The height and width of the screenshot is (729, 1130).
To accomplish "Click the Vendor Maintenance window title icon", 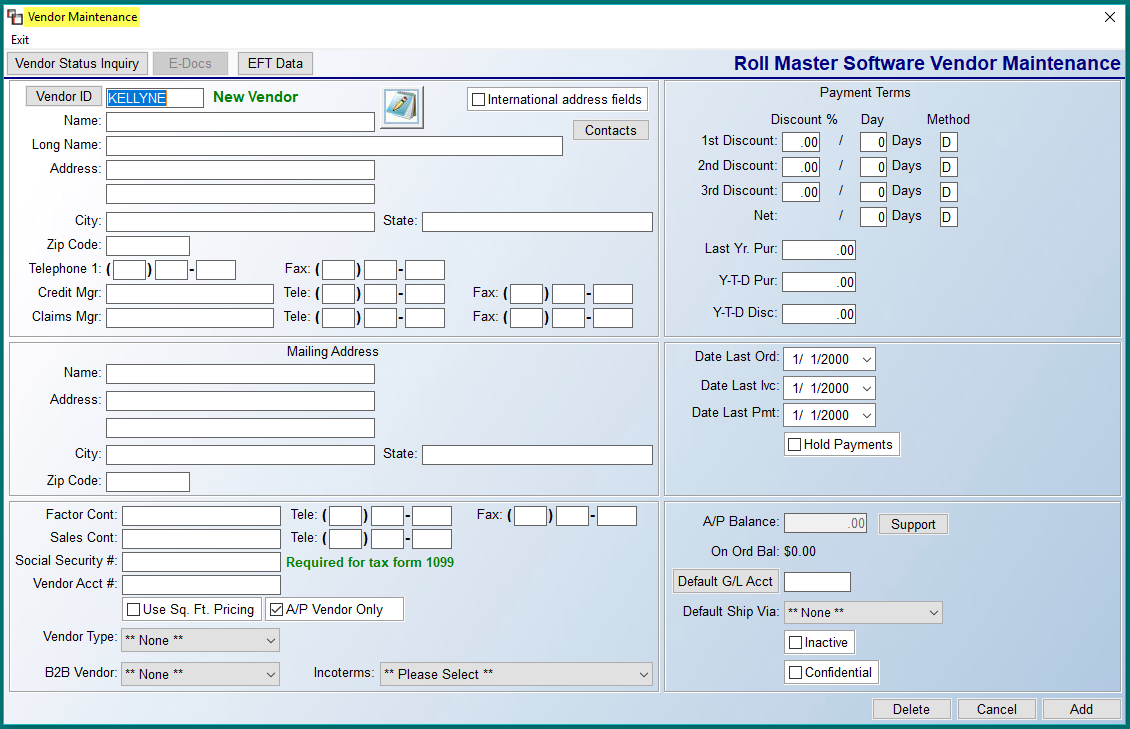I will click(14, 17).
